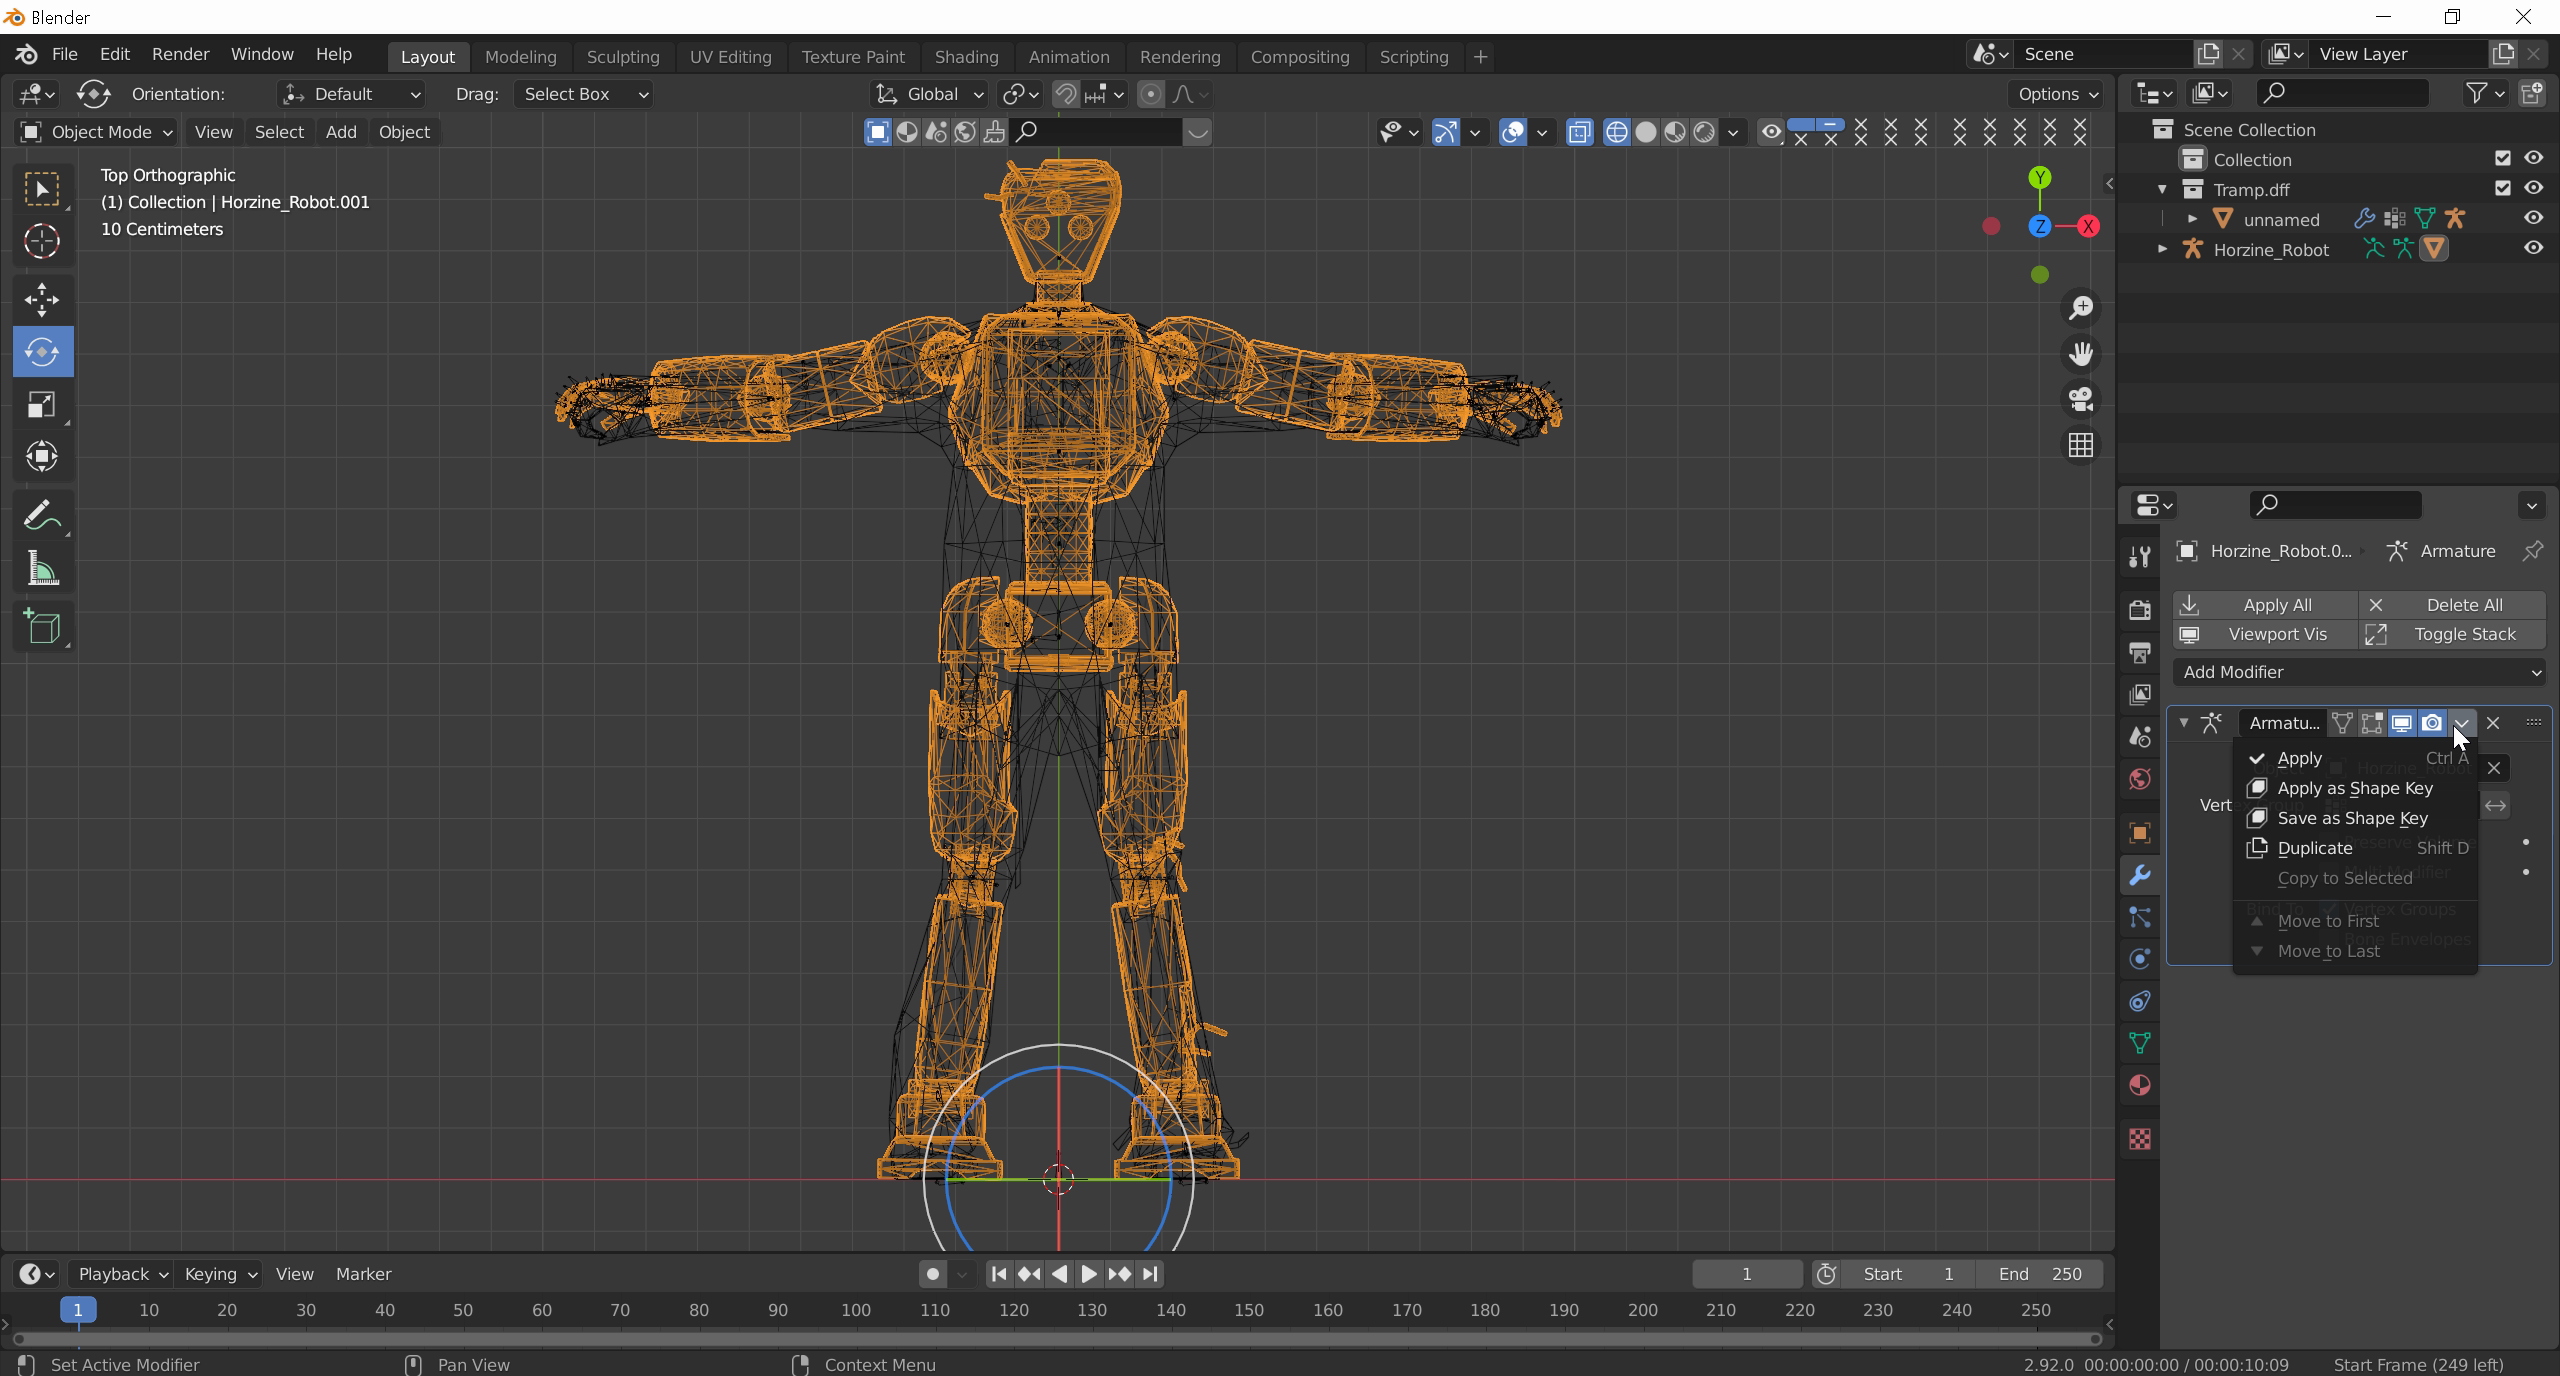Viewport: 2560px width, 1376px height.
Task: Switch to orthographic/perspective grid icon
Action: [2081, 445]
